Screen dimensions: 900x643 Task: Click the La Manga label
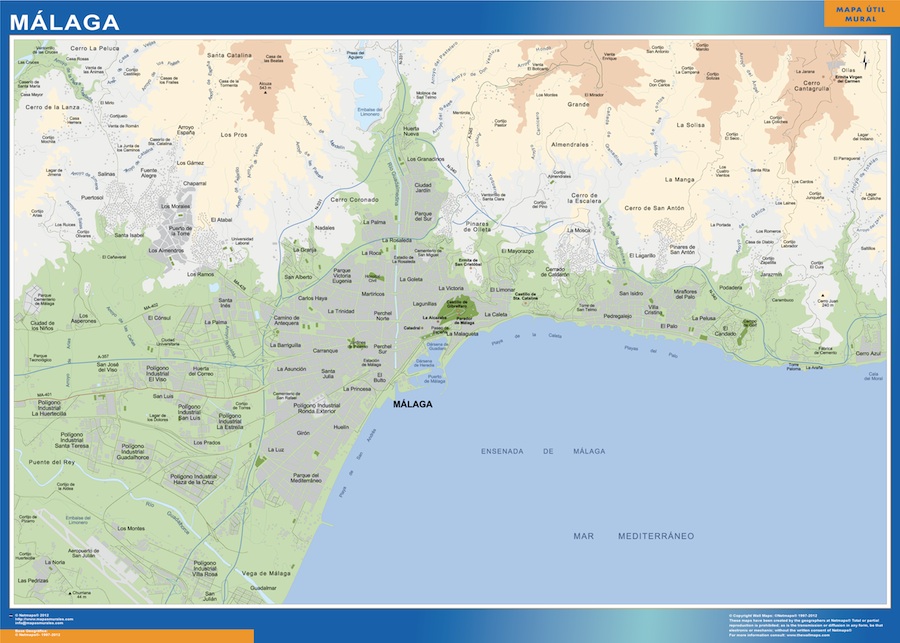pos(680,180)
